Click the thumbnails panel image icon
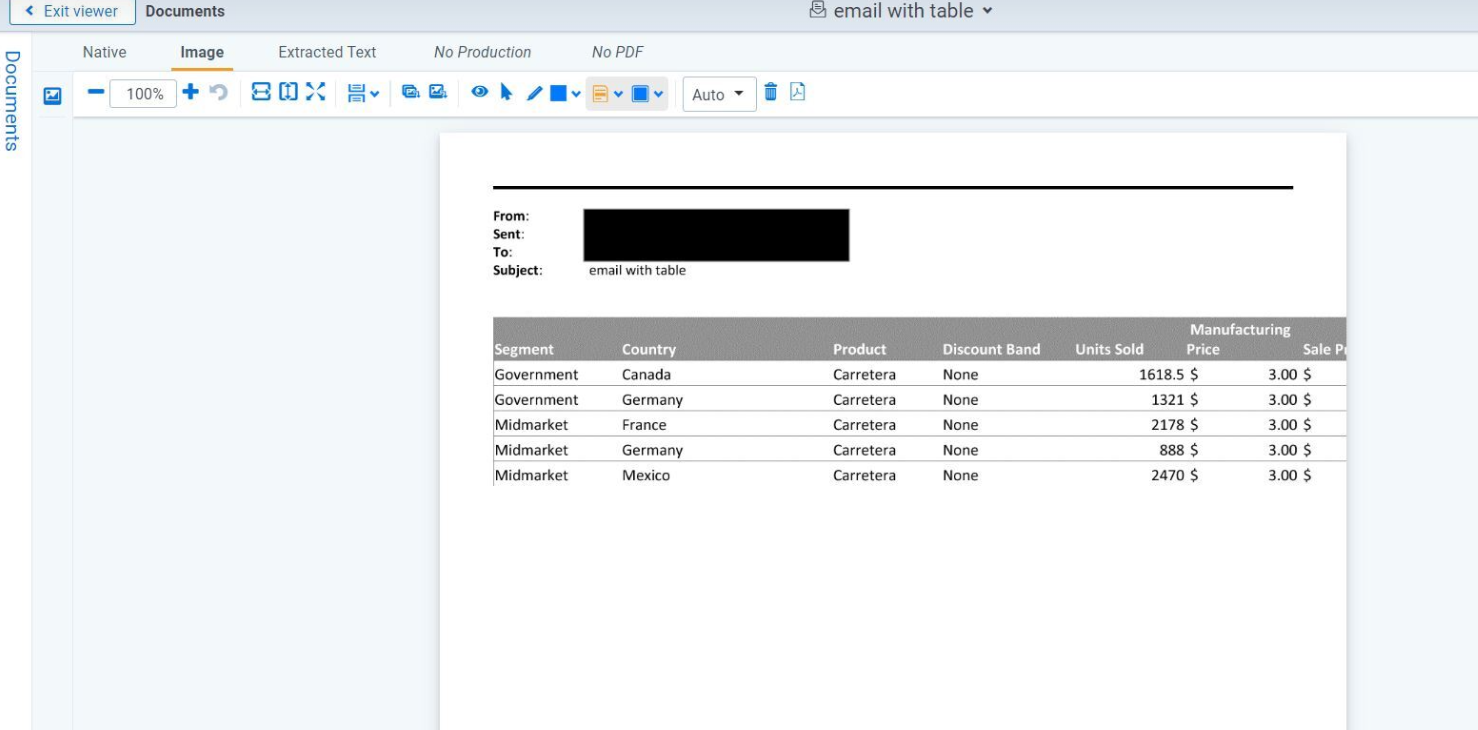This screenshot has height=730, width=1478. pyautogui.click(x=52, y=96)
